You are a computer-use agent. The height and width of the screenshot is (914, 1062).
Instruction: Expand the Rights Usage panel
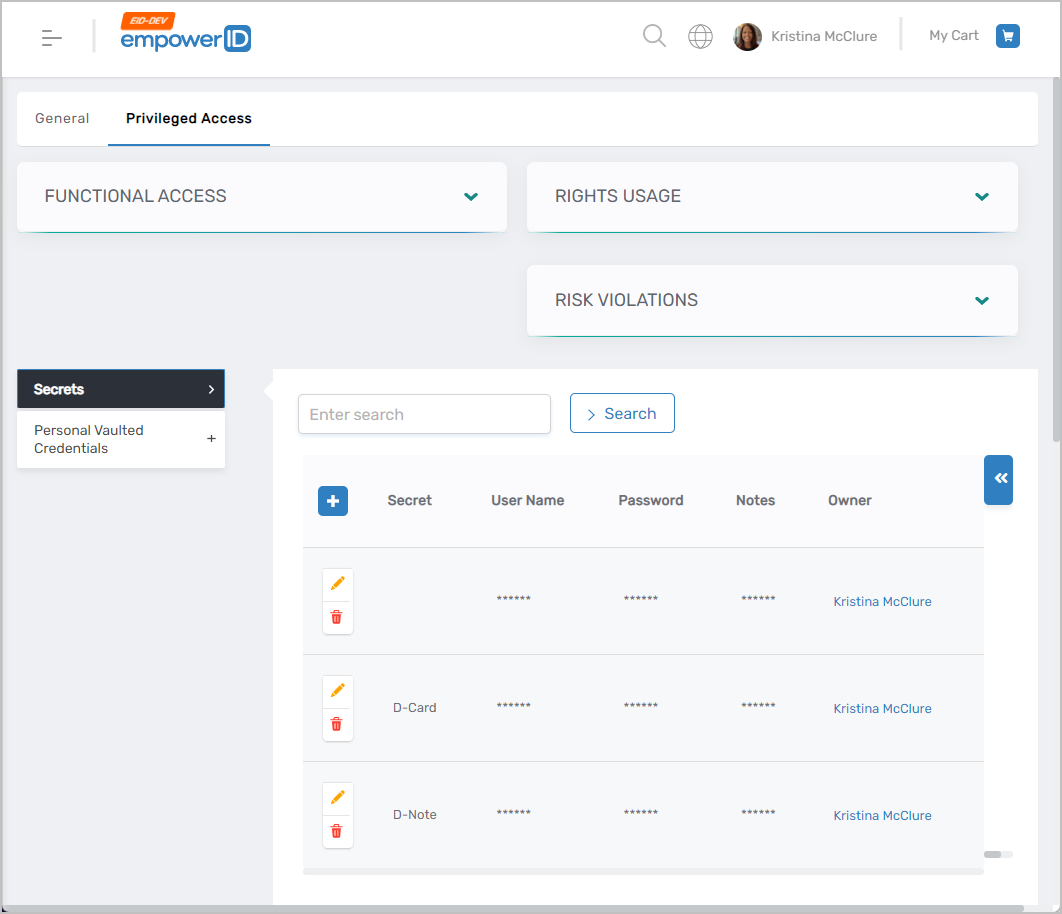(981, 197)
